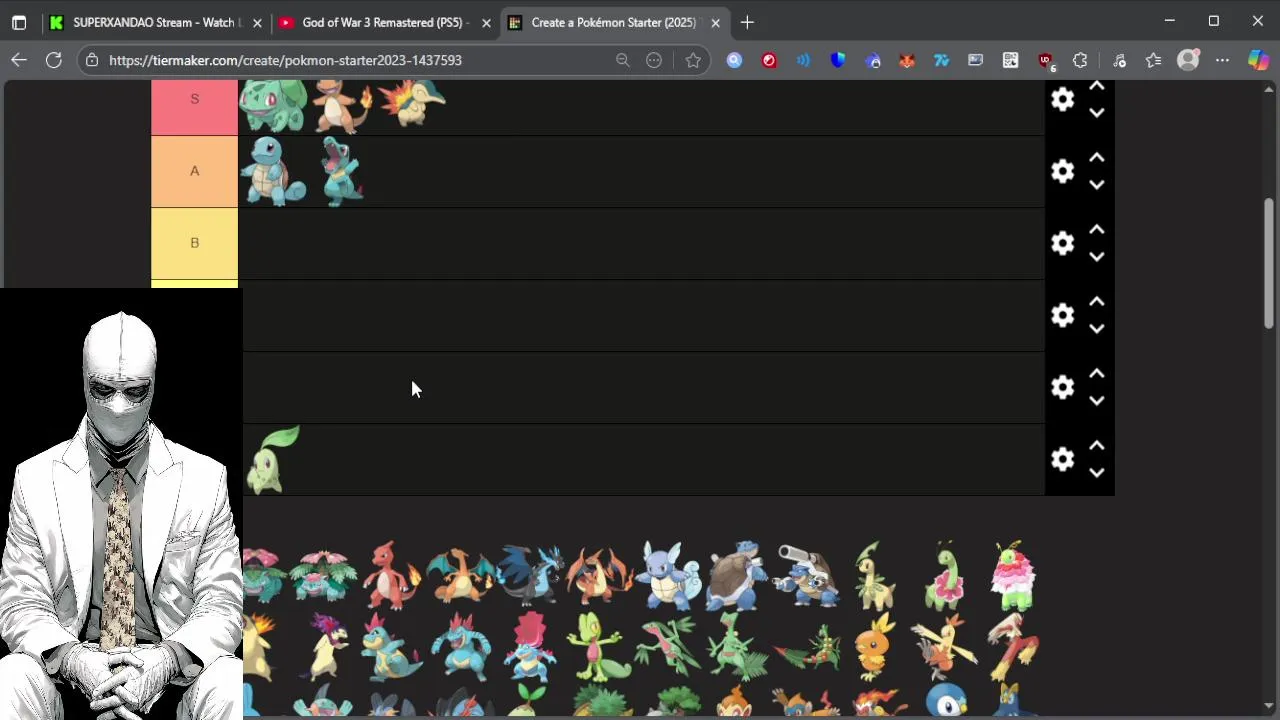Open settings gear for the A tier row
The height and width of the screenshot is (720, 1280).
(x=1062, y=171)
